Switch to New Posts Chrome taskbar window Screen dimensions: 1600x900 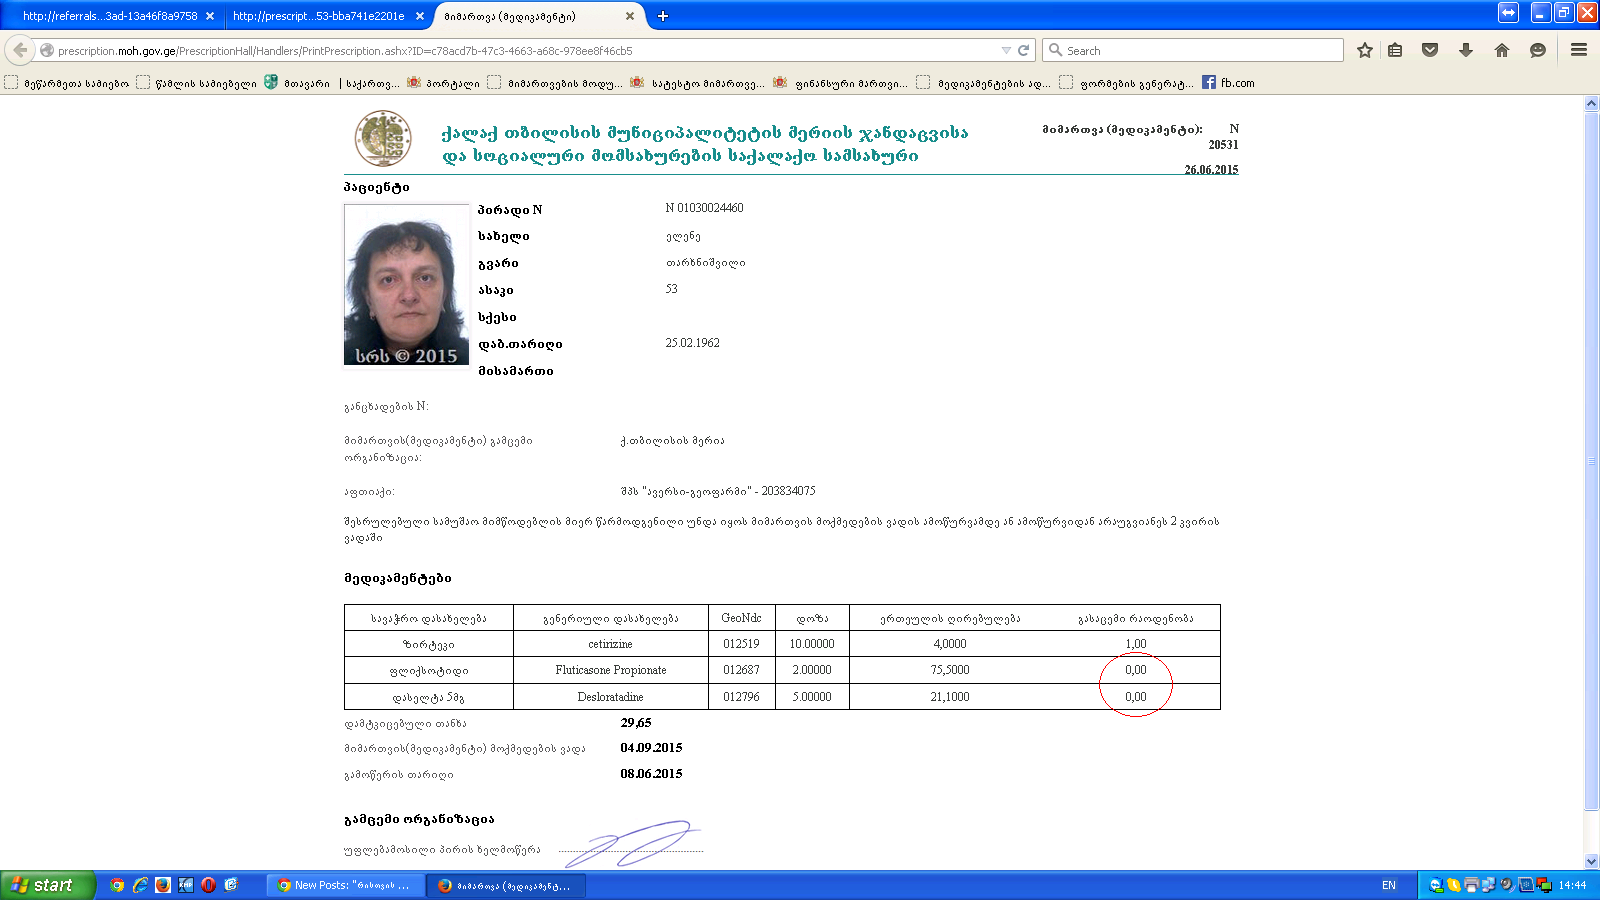(x=345, y=885)
